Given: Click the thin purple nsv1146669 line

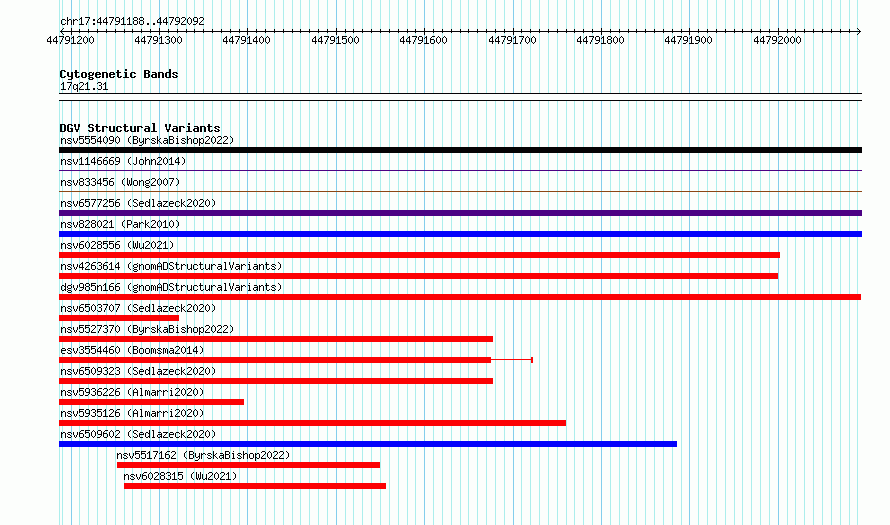Looking at the screenshot, I should click(x=460, y=171).
